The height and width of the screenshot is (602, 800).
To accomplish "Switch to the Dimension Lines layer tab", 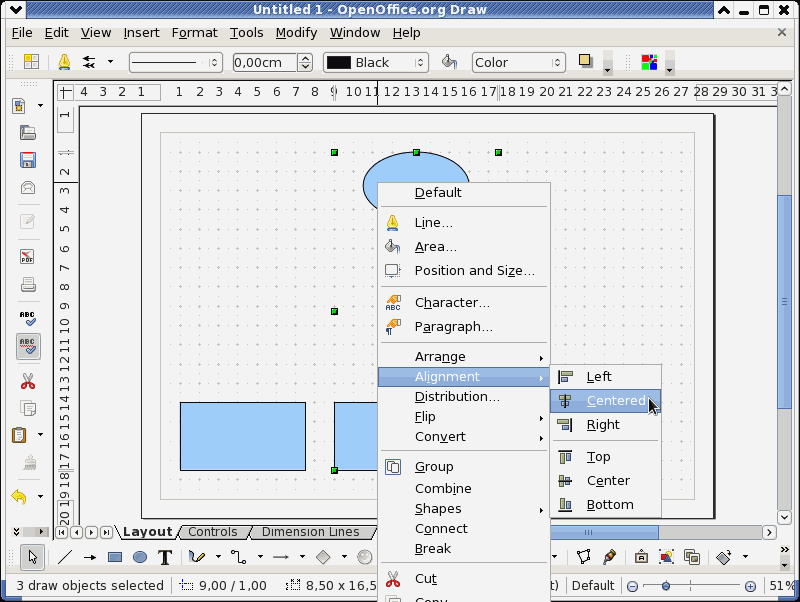I will click(x=310, y=532).
